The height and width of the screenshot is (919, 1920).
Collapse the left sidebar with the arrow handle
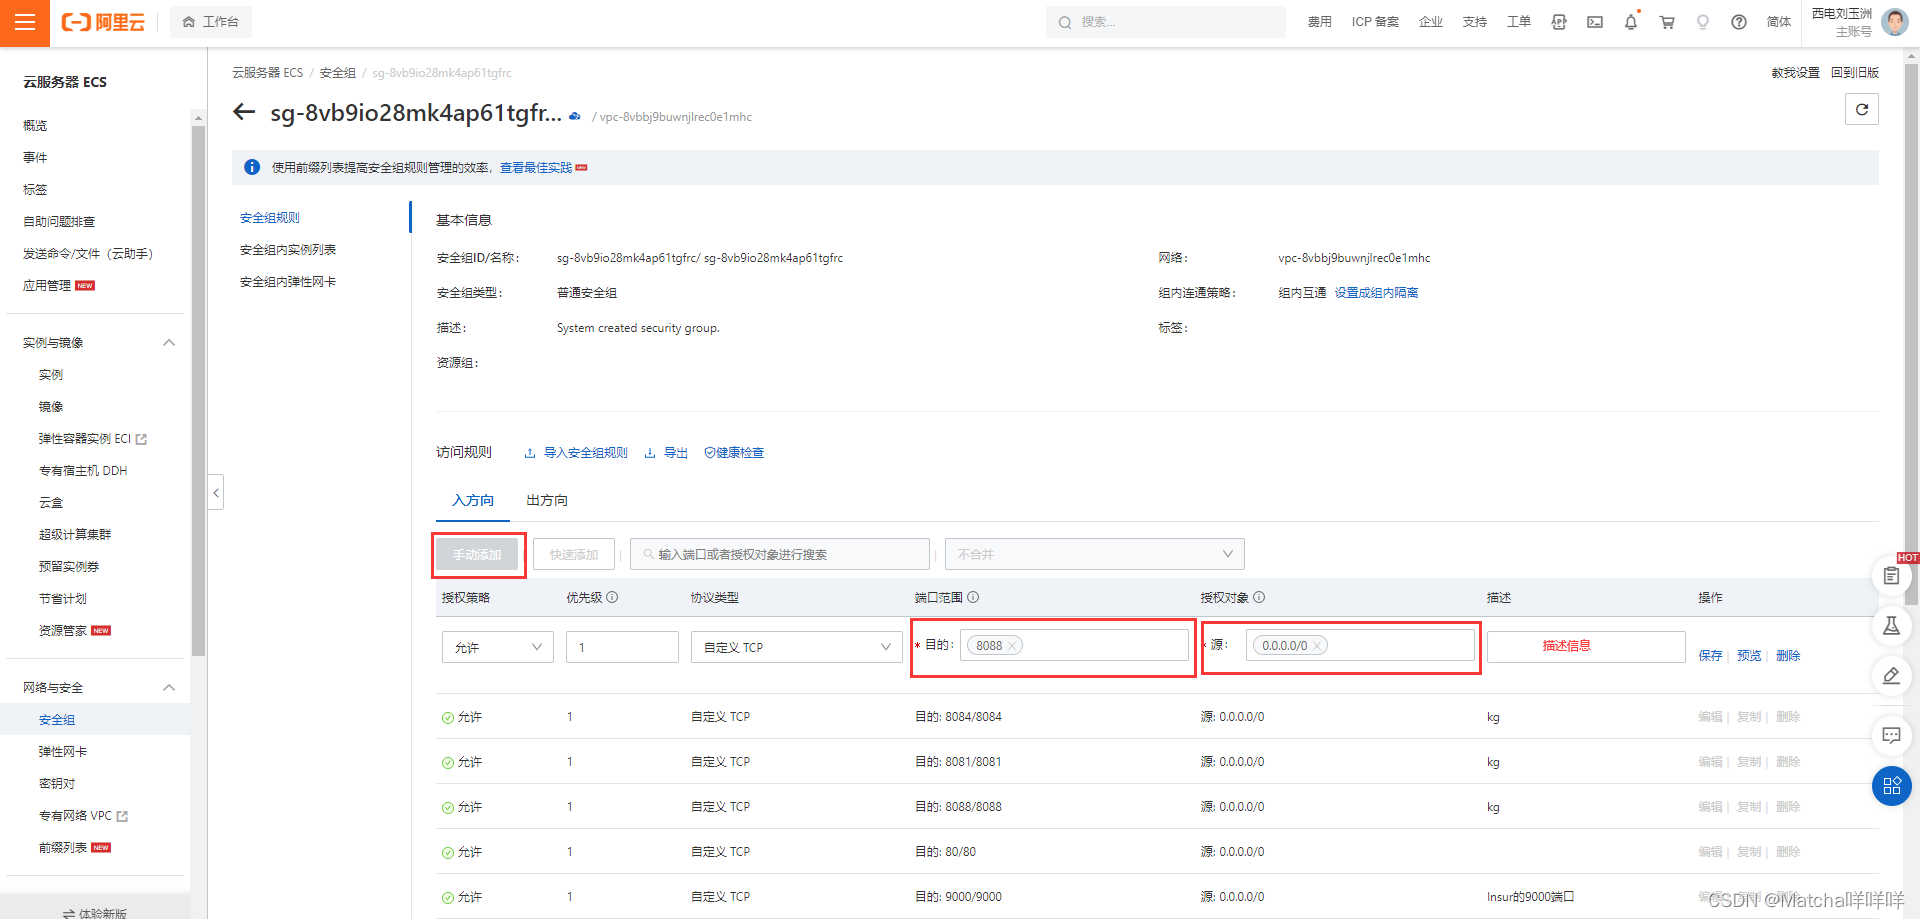coord(215,492)
